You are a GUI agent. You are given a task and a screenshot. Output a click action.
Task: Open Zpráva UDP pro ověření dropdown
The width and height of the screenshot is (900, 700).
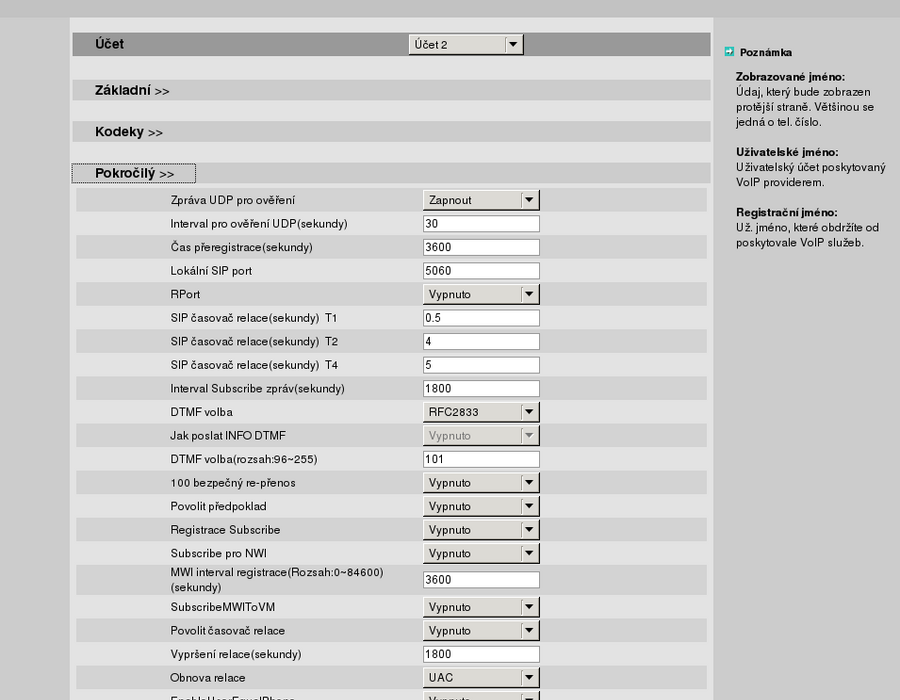(481, 200)
